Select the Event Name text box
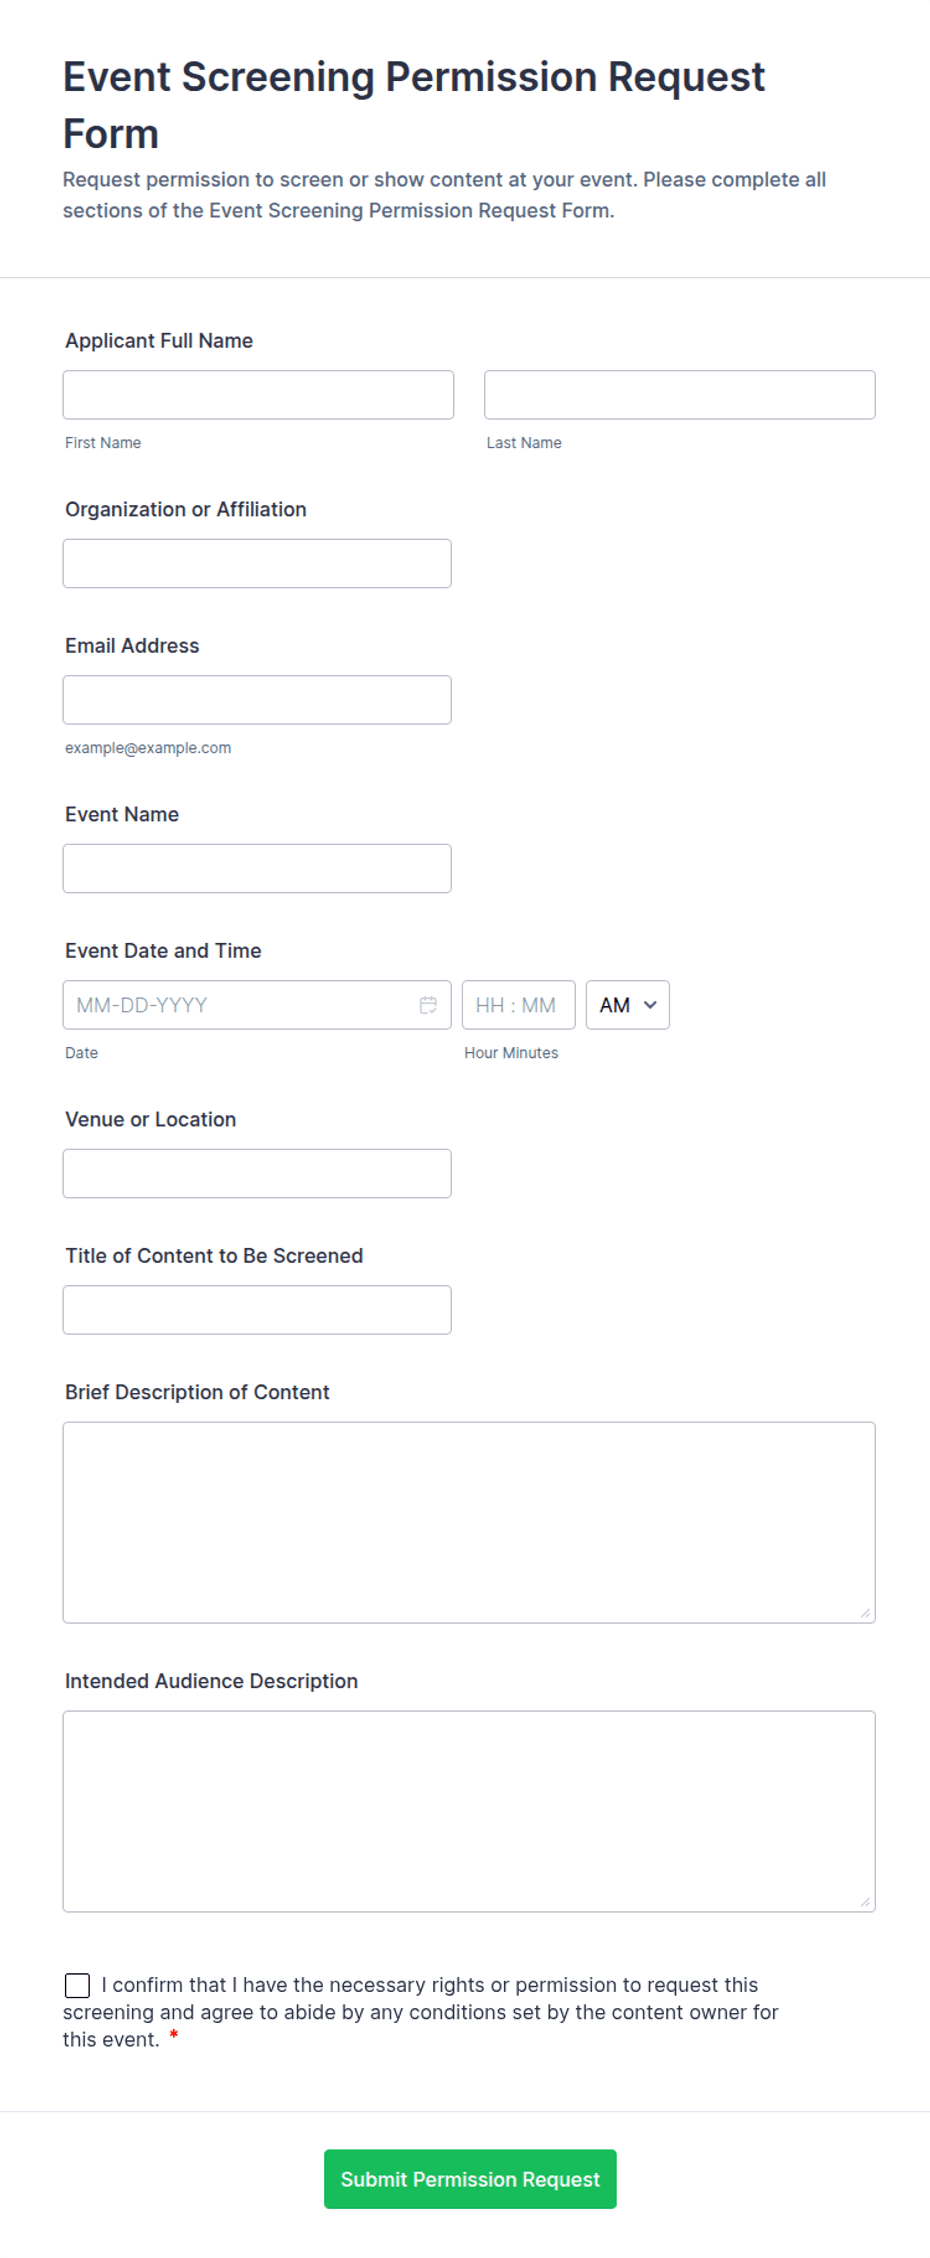930x2258 pixels. pos(257,868)
